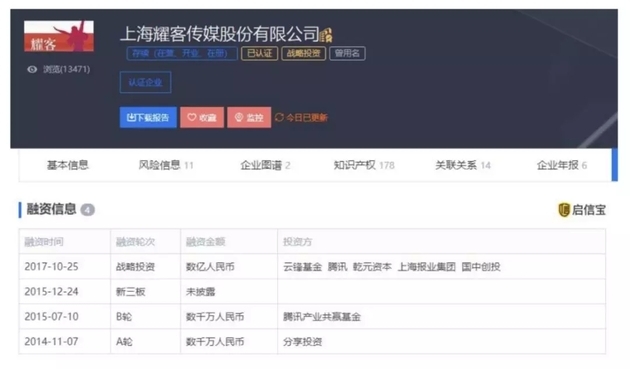
Task: Click the date 2015-07-10
Action: (51, 317)
